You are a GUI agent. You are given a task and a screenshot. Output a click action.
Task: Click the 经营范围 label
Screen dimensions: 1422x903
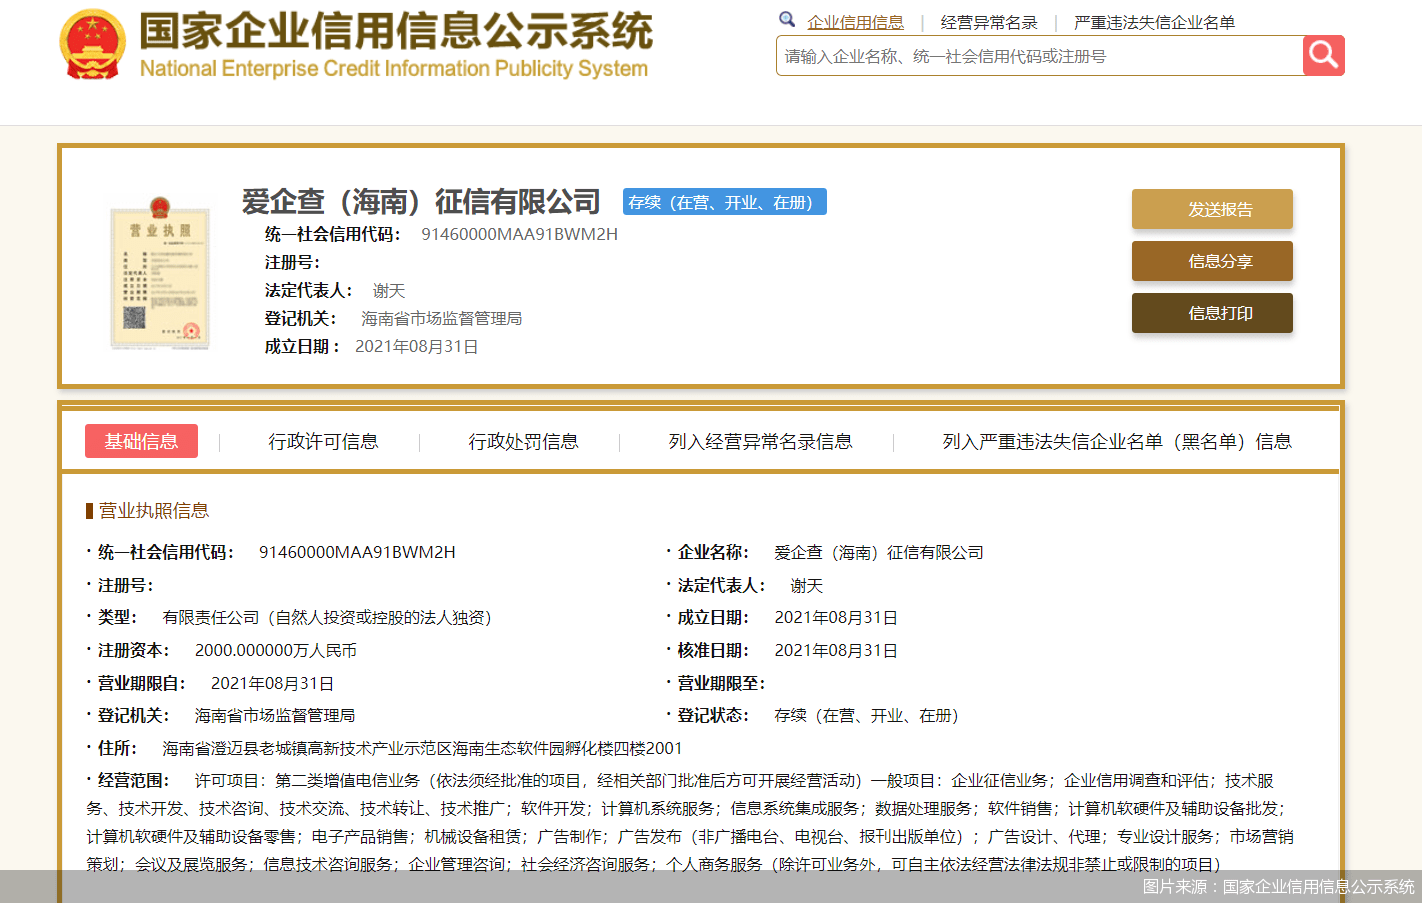coord(133,781)
